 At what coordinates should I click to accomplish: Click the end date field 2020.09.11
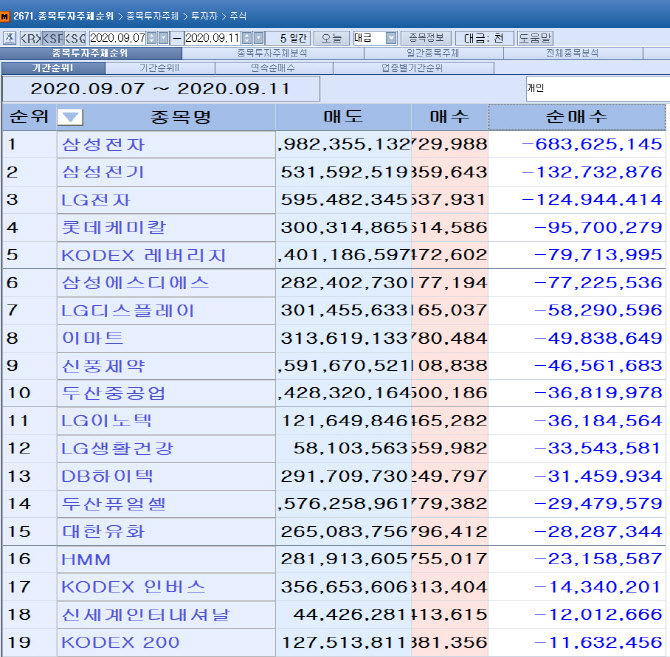213,38
